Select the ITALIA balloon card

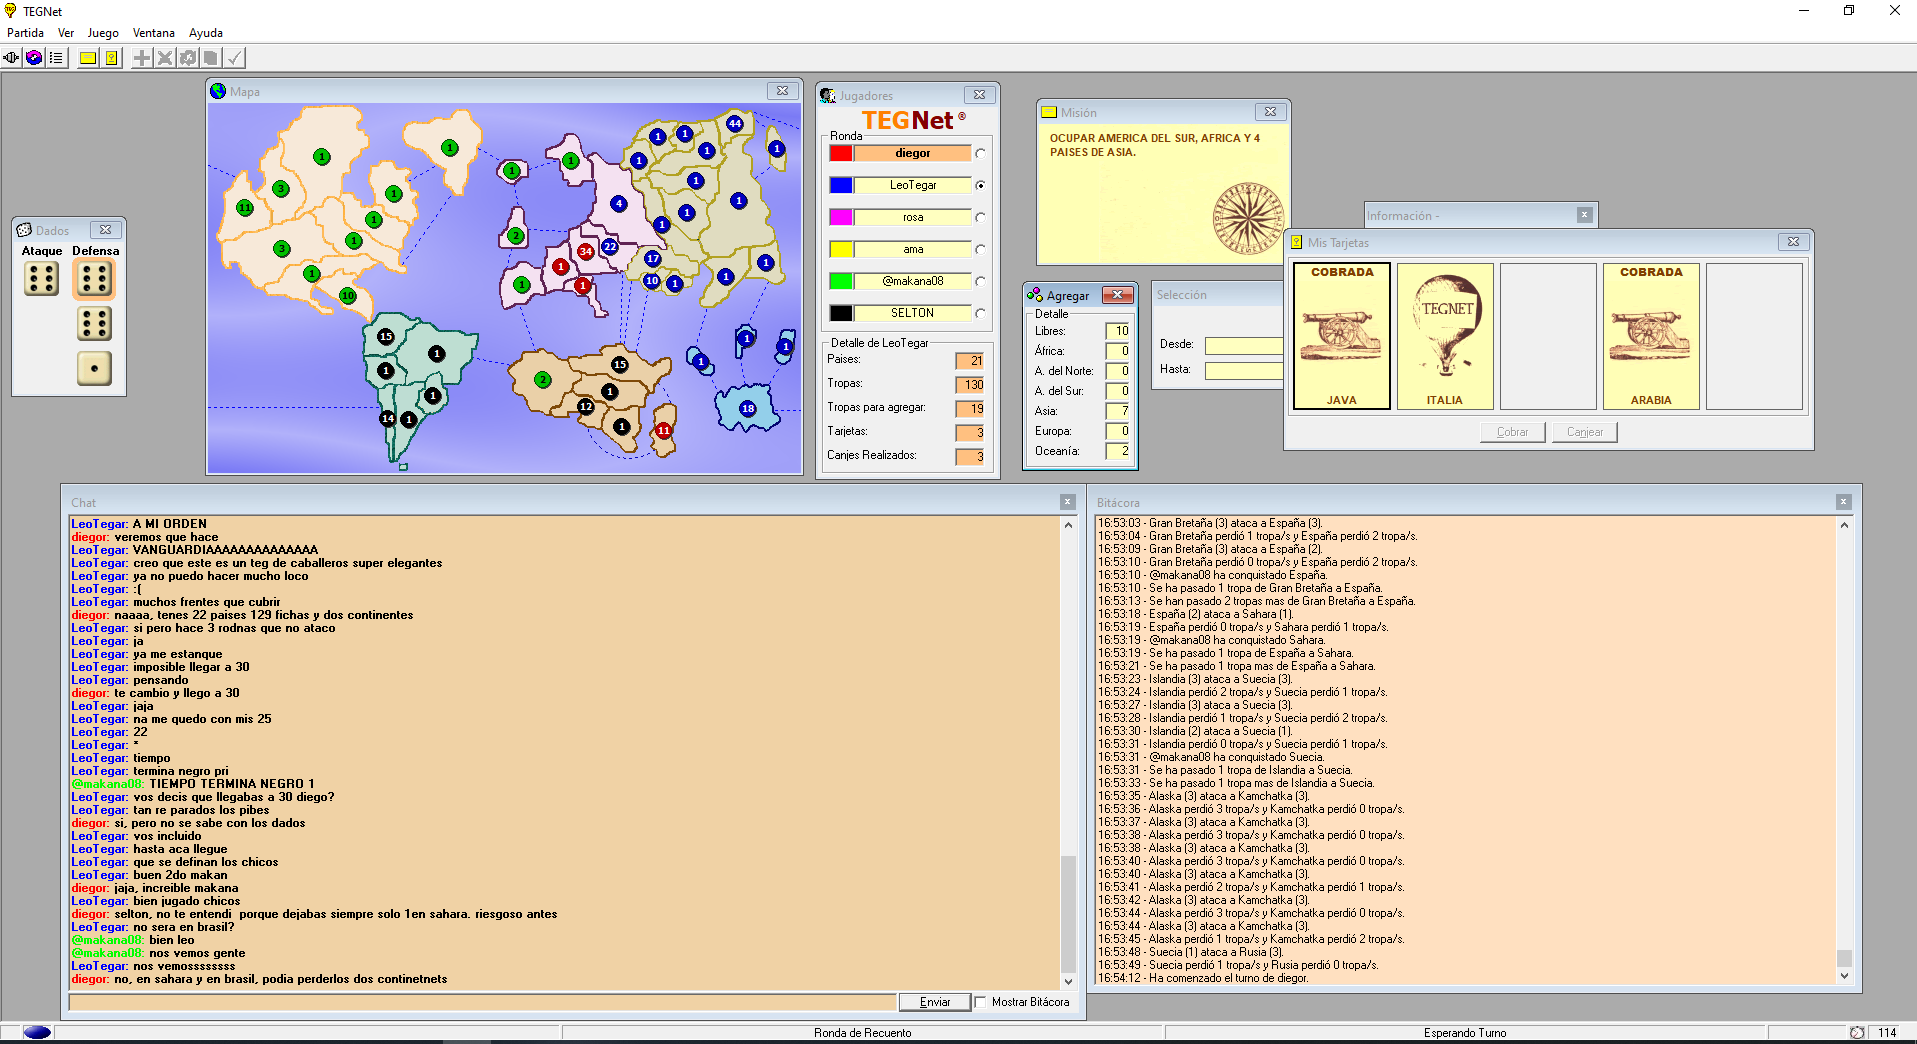1444,336
